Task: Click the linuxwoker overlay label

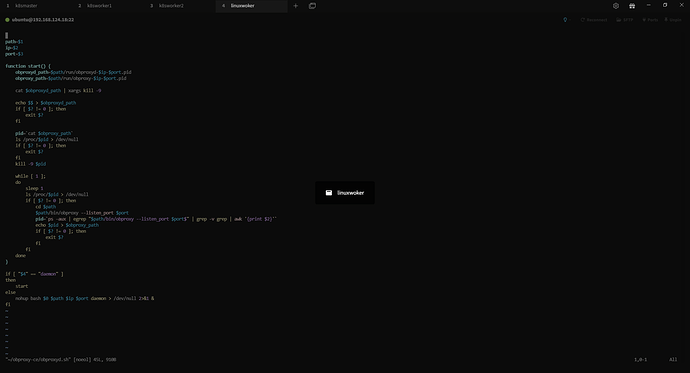Action: tap(350, 193)
